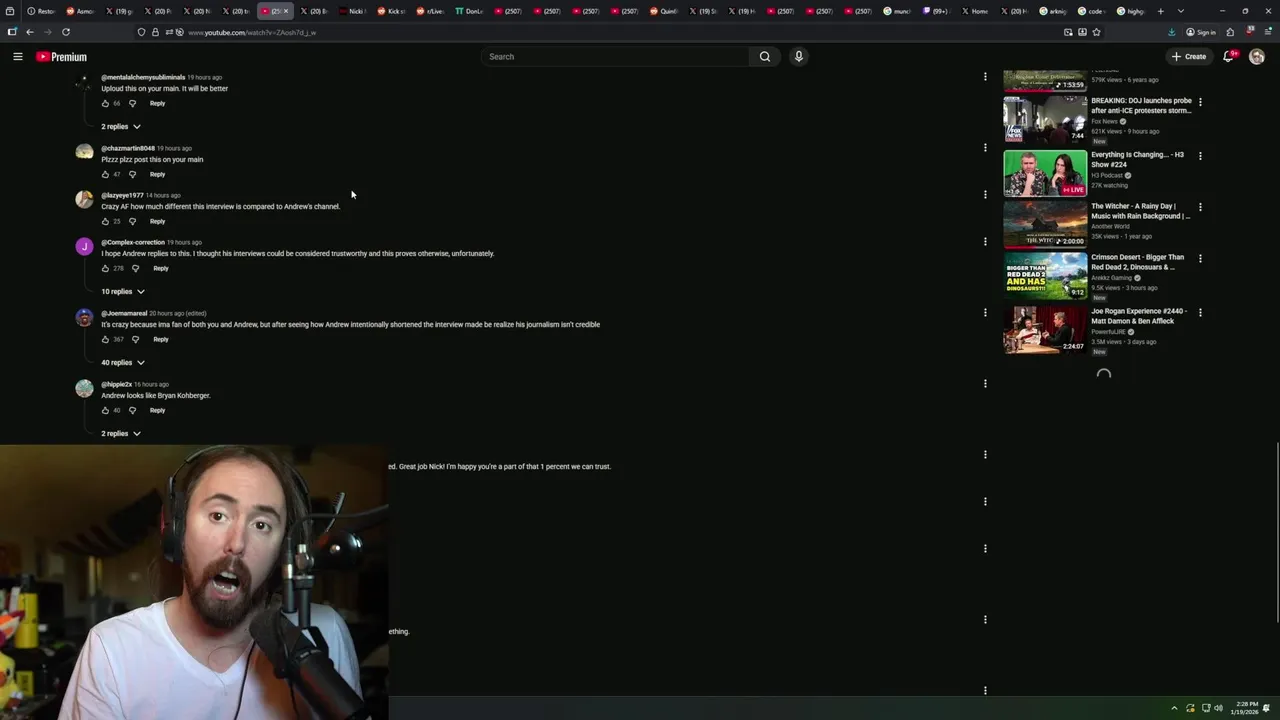
Task: Like the @hippie2x comment
Action: point(105,410)
